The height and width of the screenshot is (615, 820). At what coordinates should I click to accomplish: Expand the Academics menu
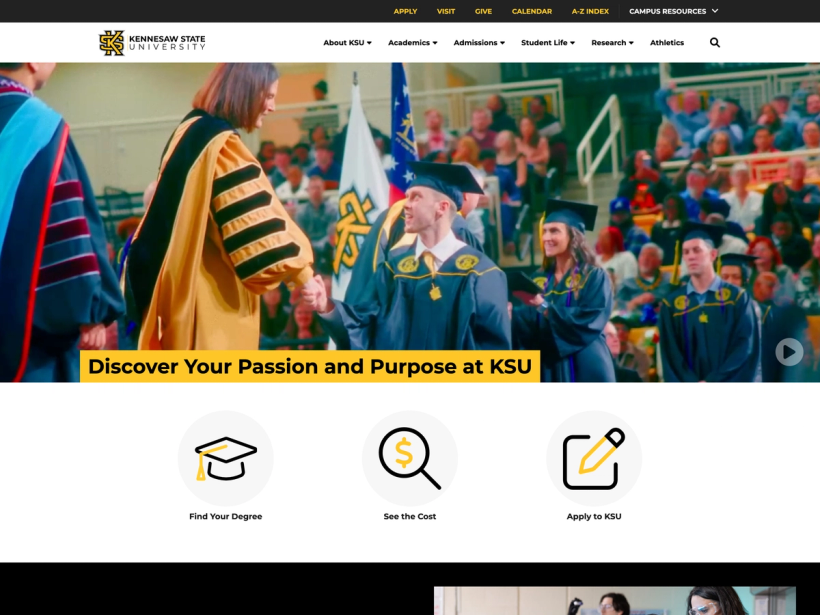[x=413, y=42]
